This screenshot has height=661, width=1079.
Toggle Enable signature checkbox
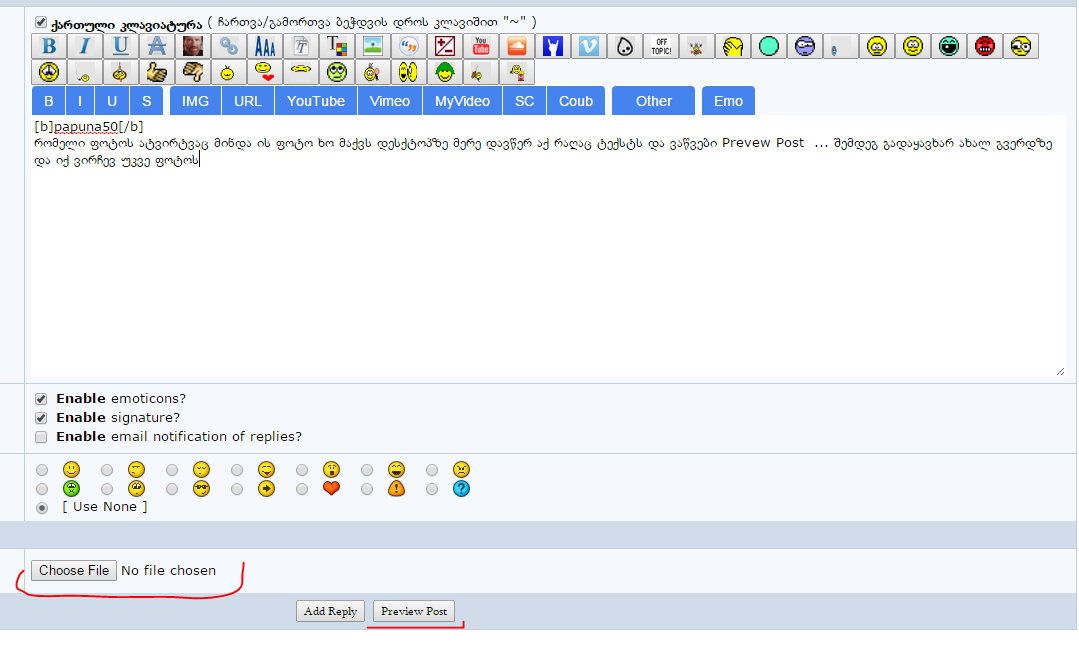point(41,418)
